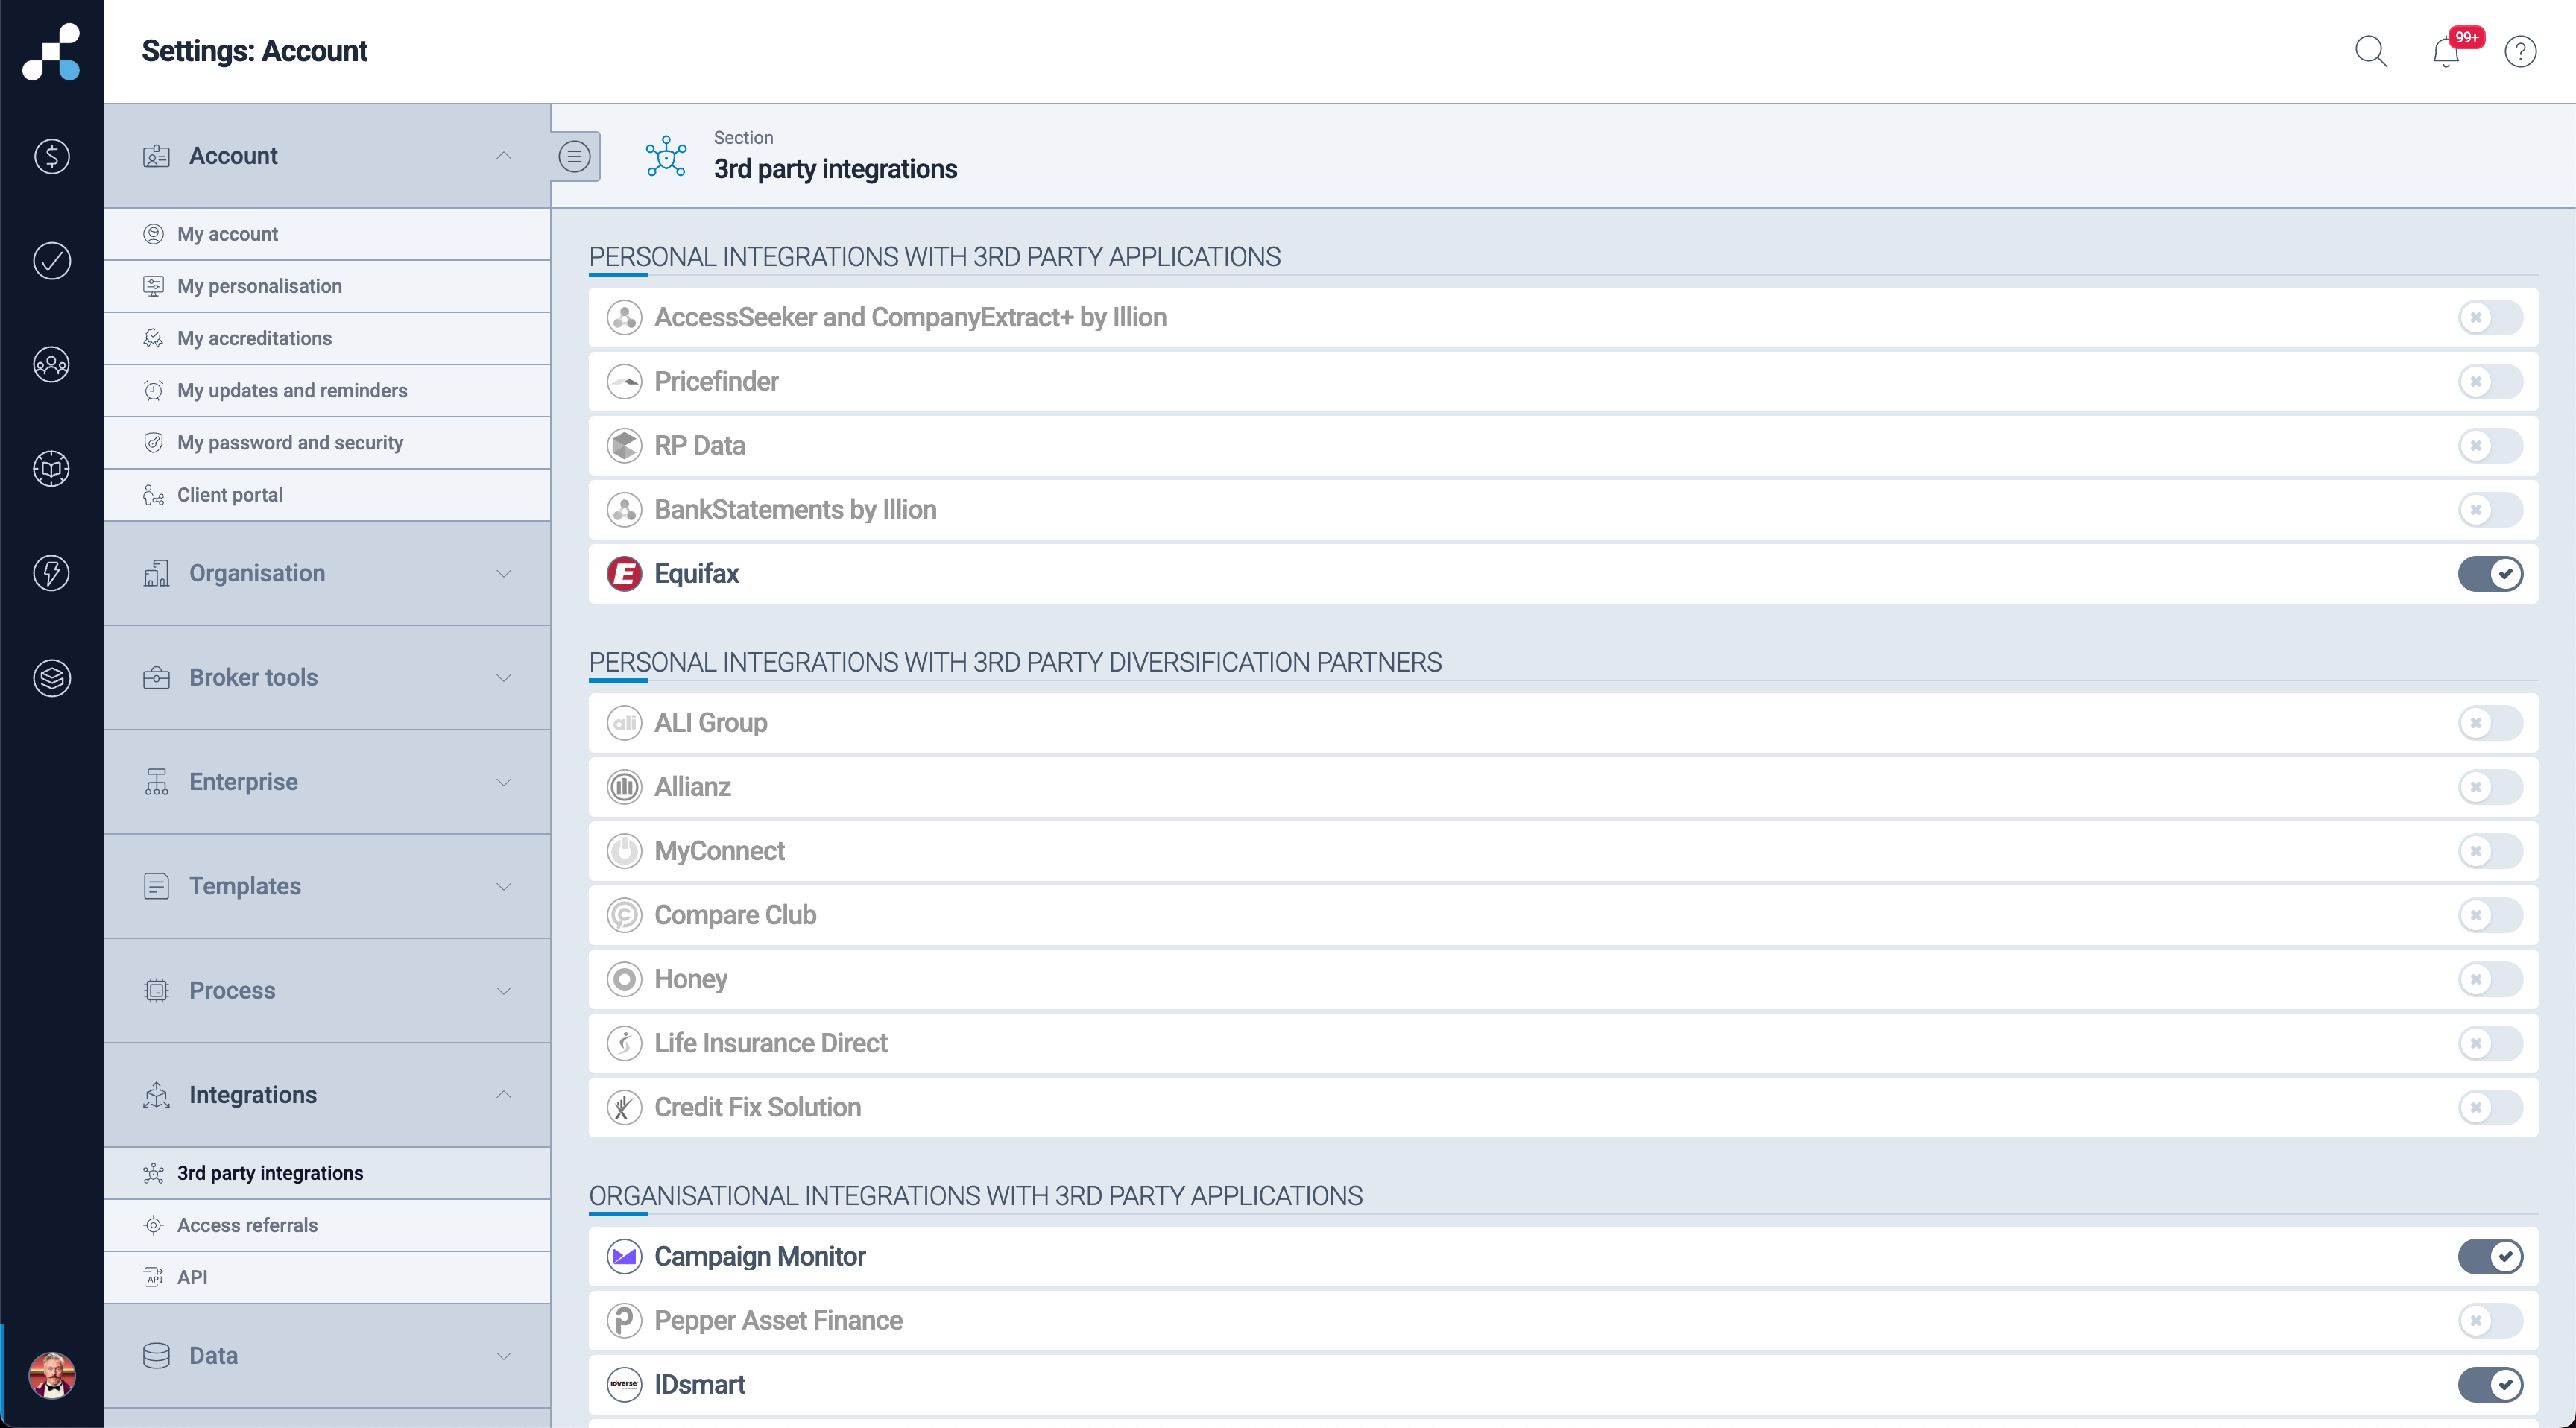Open the dollar sign nav icon
Image resolution: width=2576 pixels, height=1428 pixels.
click(52, 156)
